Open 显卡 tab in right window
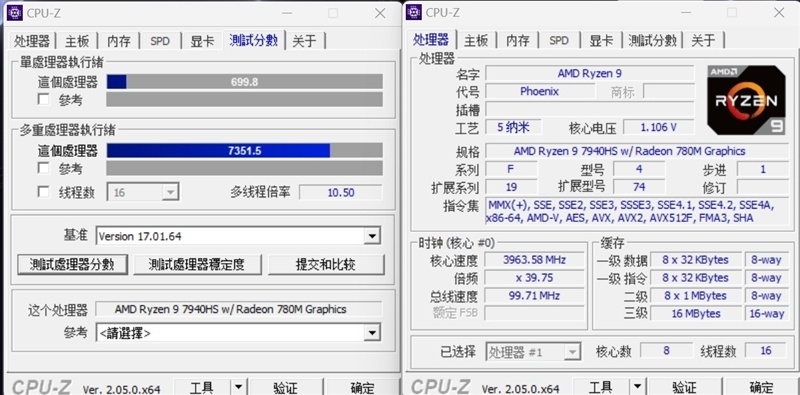This screenshot has width=800, height=395. (602, 41)
